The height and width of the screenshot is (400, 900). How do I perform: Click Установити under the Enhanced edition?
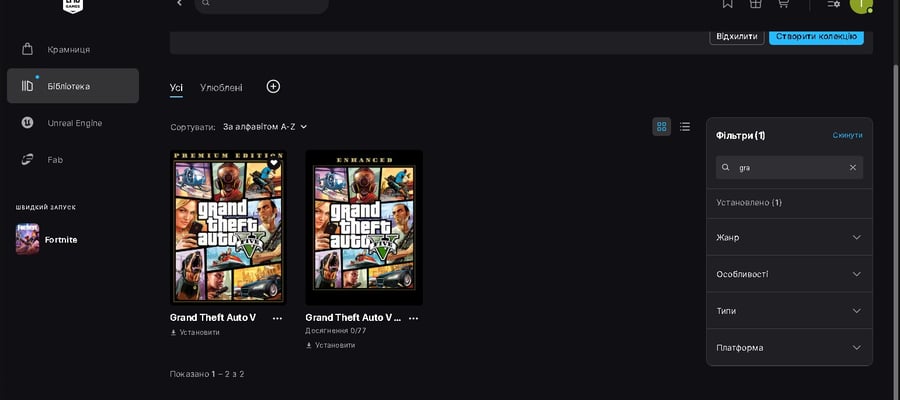click(x=331, y=345)
